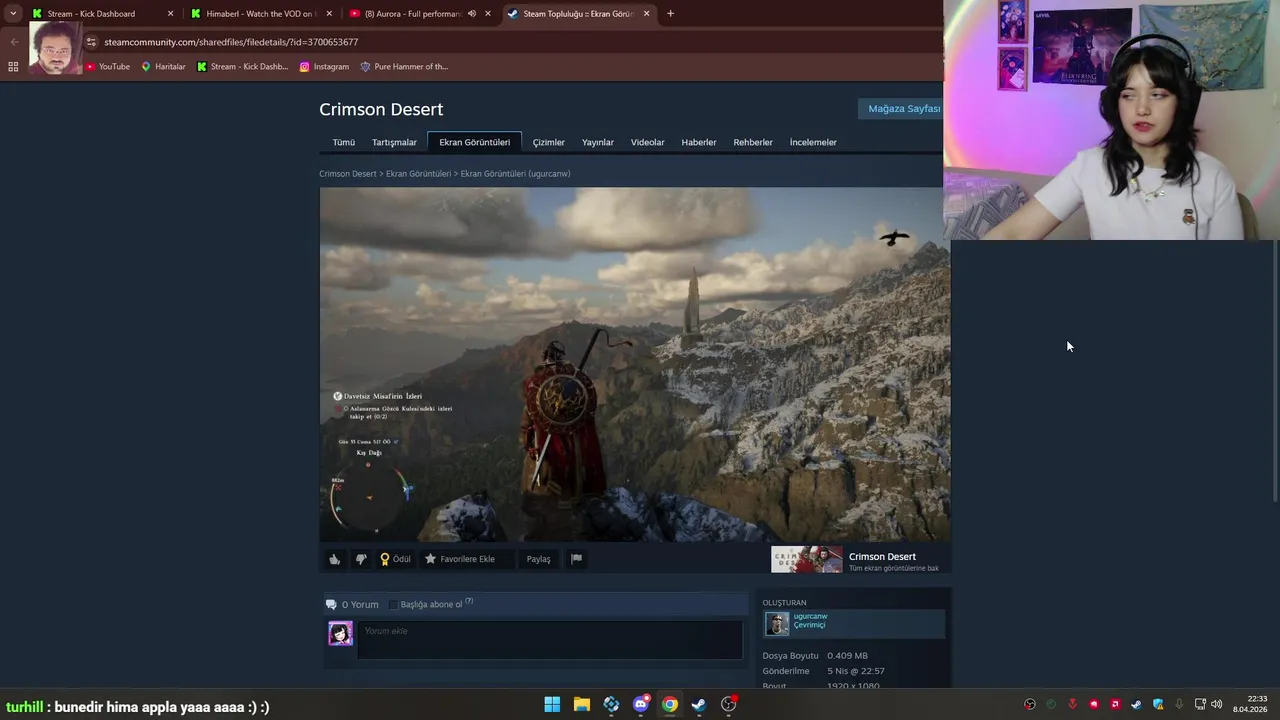Switch to the Tartışmalar tab
Screen dimensions: 1280x720
tap(394, 142)
